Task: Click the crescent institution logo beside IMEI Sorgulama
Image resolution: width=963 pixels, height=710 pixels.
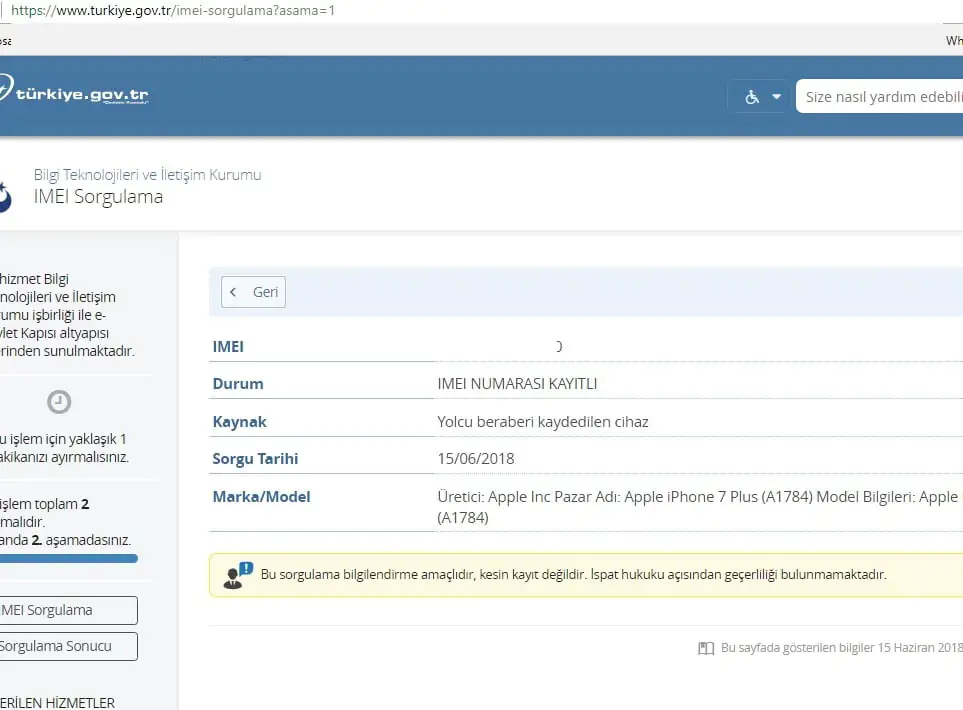Action: [4, 196]
